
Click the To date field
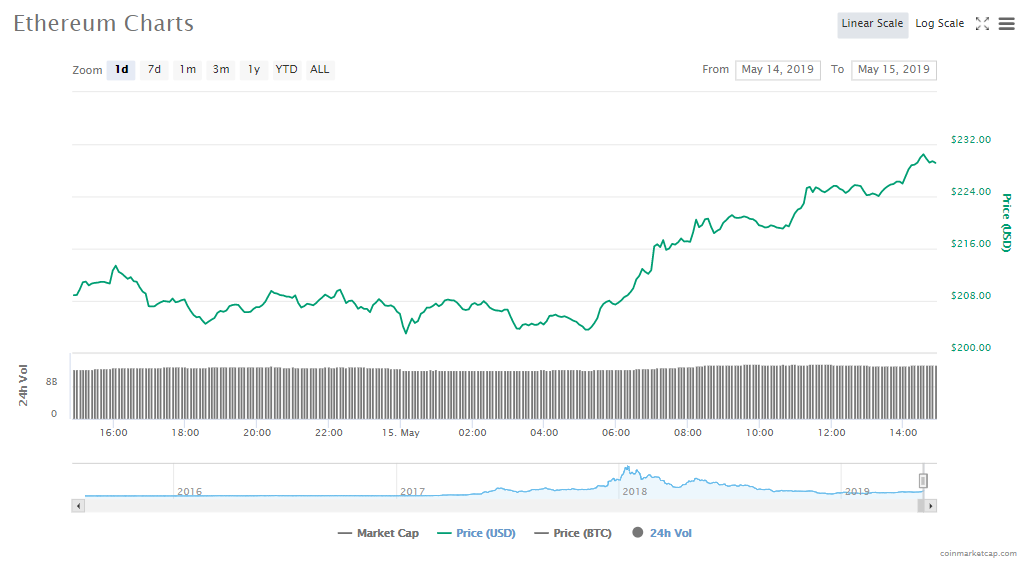[893, 70]
